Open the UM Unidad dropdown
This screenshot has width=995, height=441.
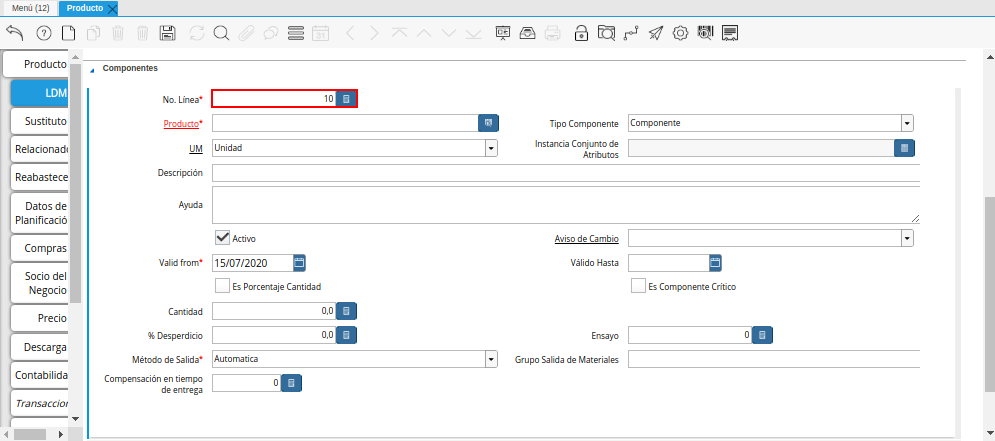(x=491, y=148)
